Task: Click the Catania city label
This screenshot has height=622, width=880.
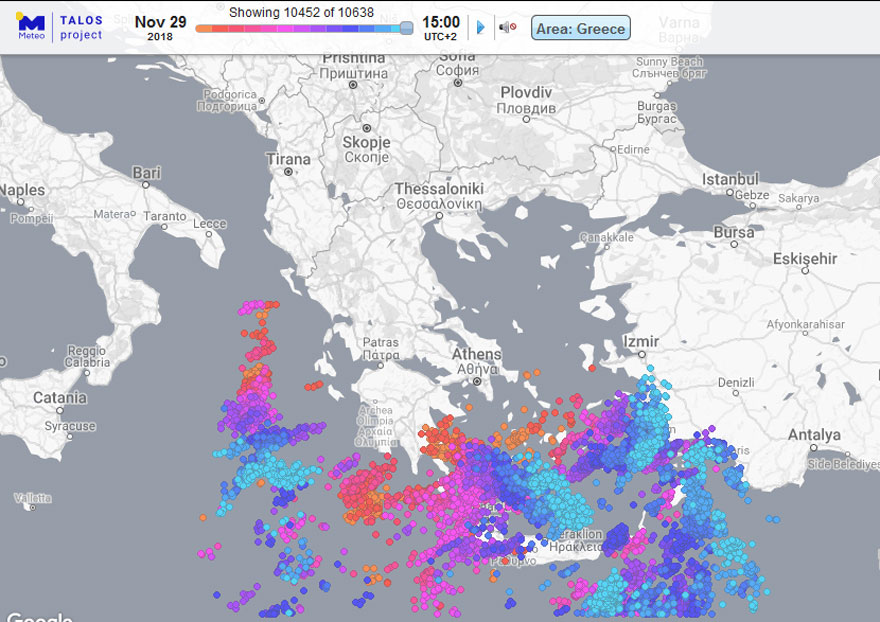Action: click(59, 397)
